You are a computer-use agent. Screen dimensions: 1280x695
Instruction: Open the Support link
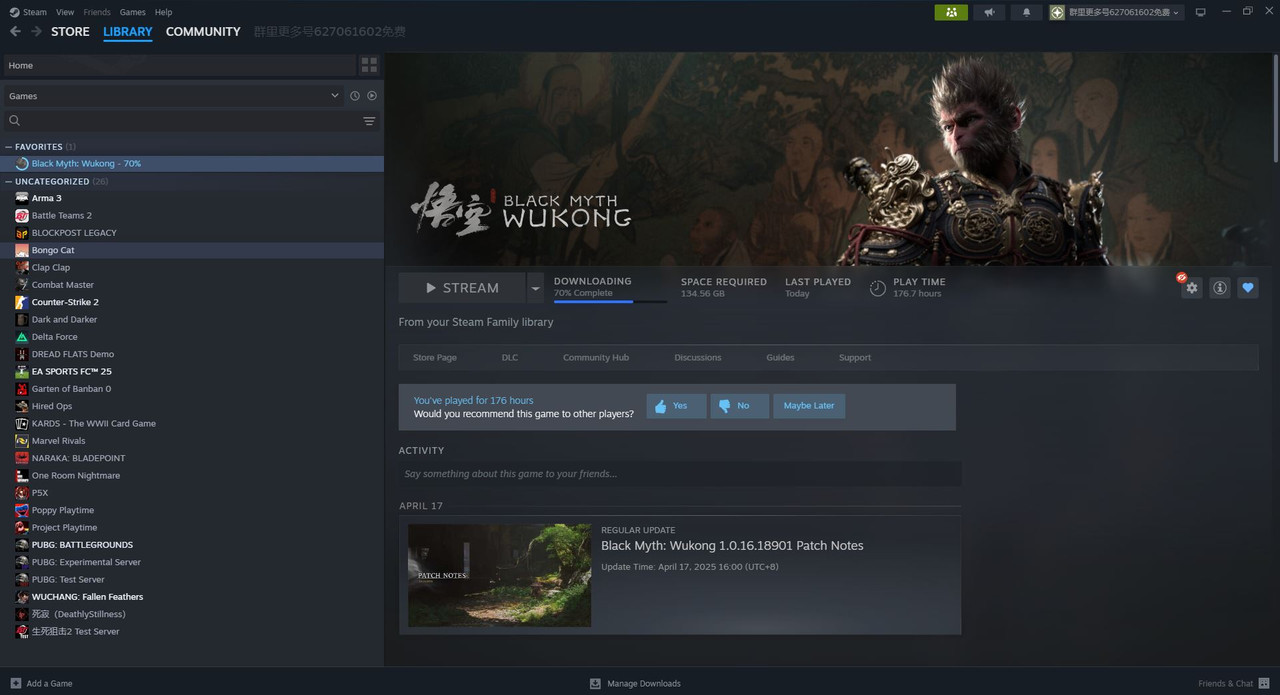(855, 357)
